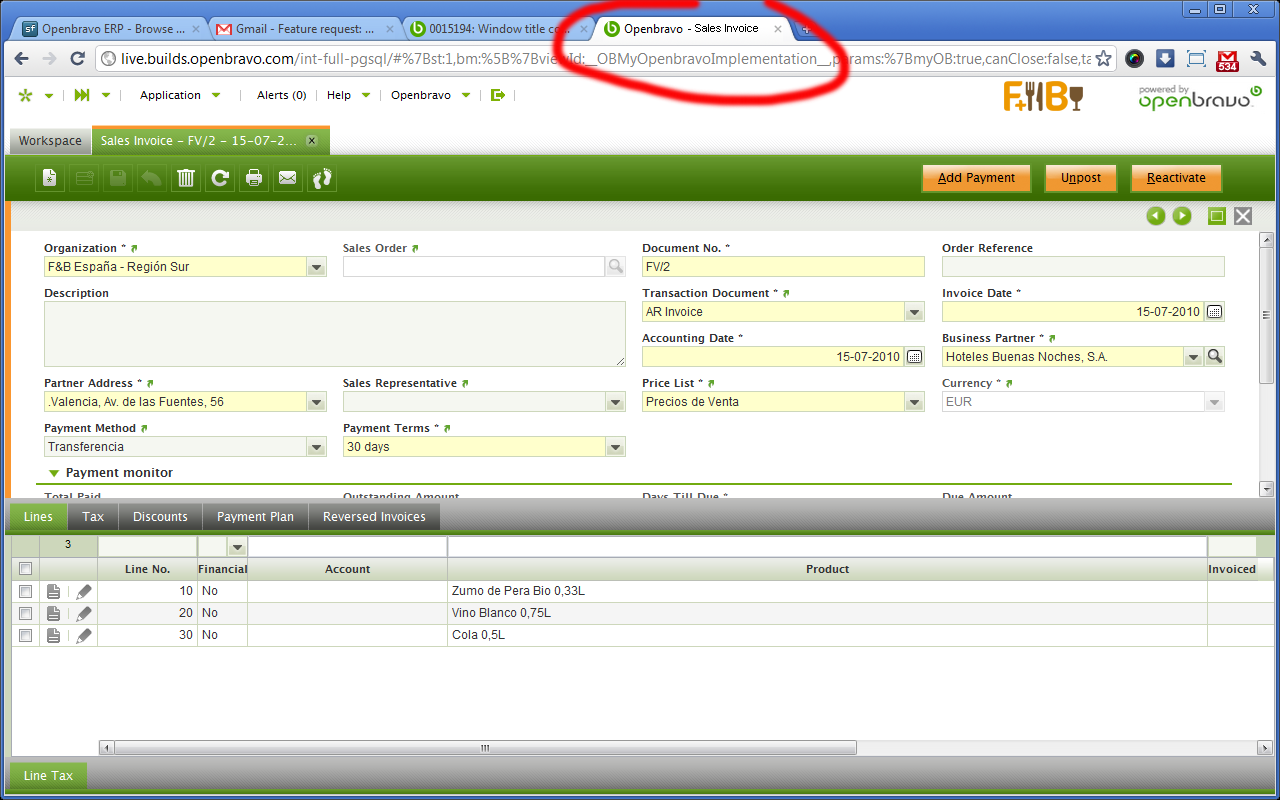Expand the Partner Address dropdown
The height and width of the screenshot is (800, 1280).
316,402
